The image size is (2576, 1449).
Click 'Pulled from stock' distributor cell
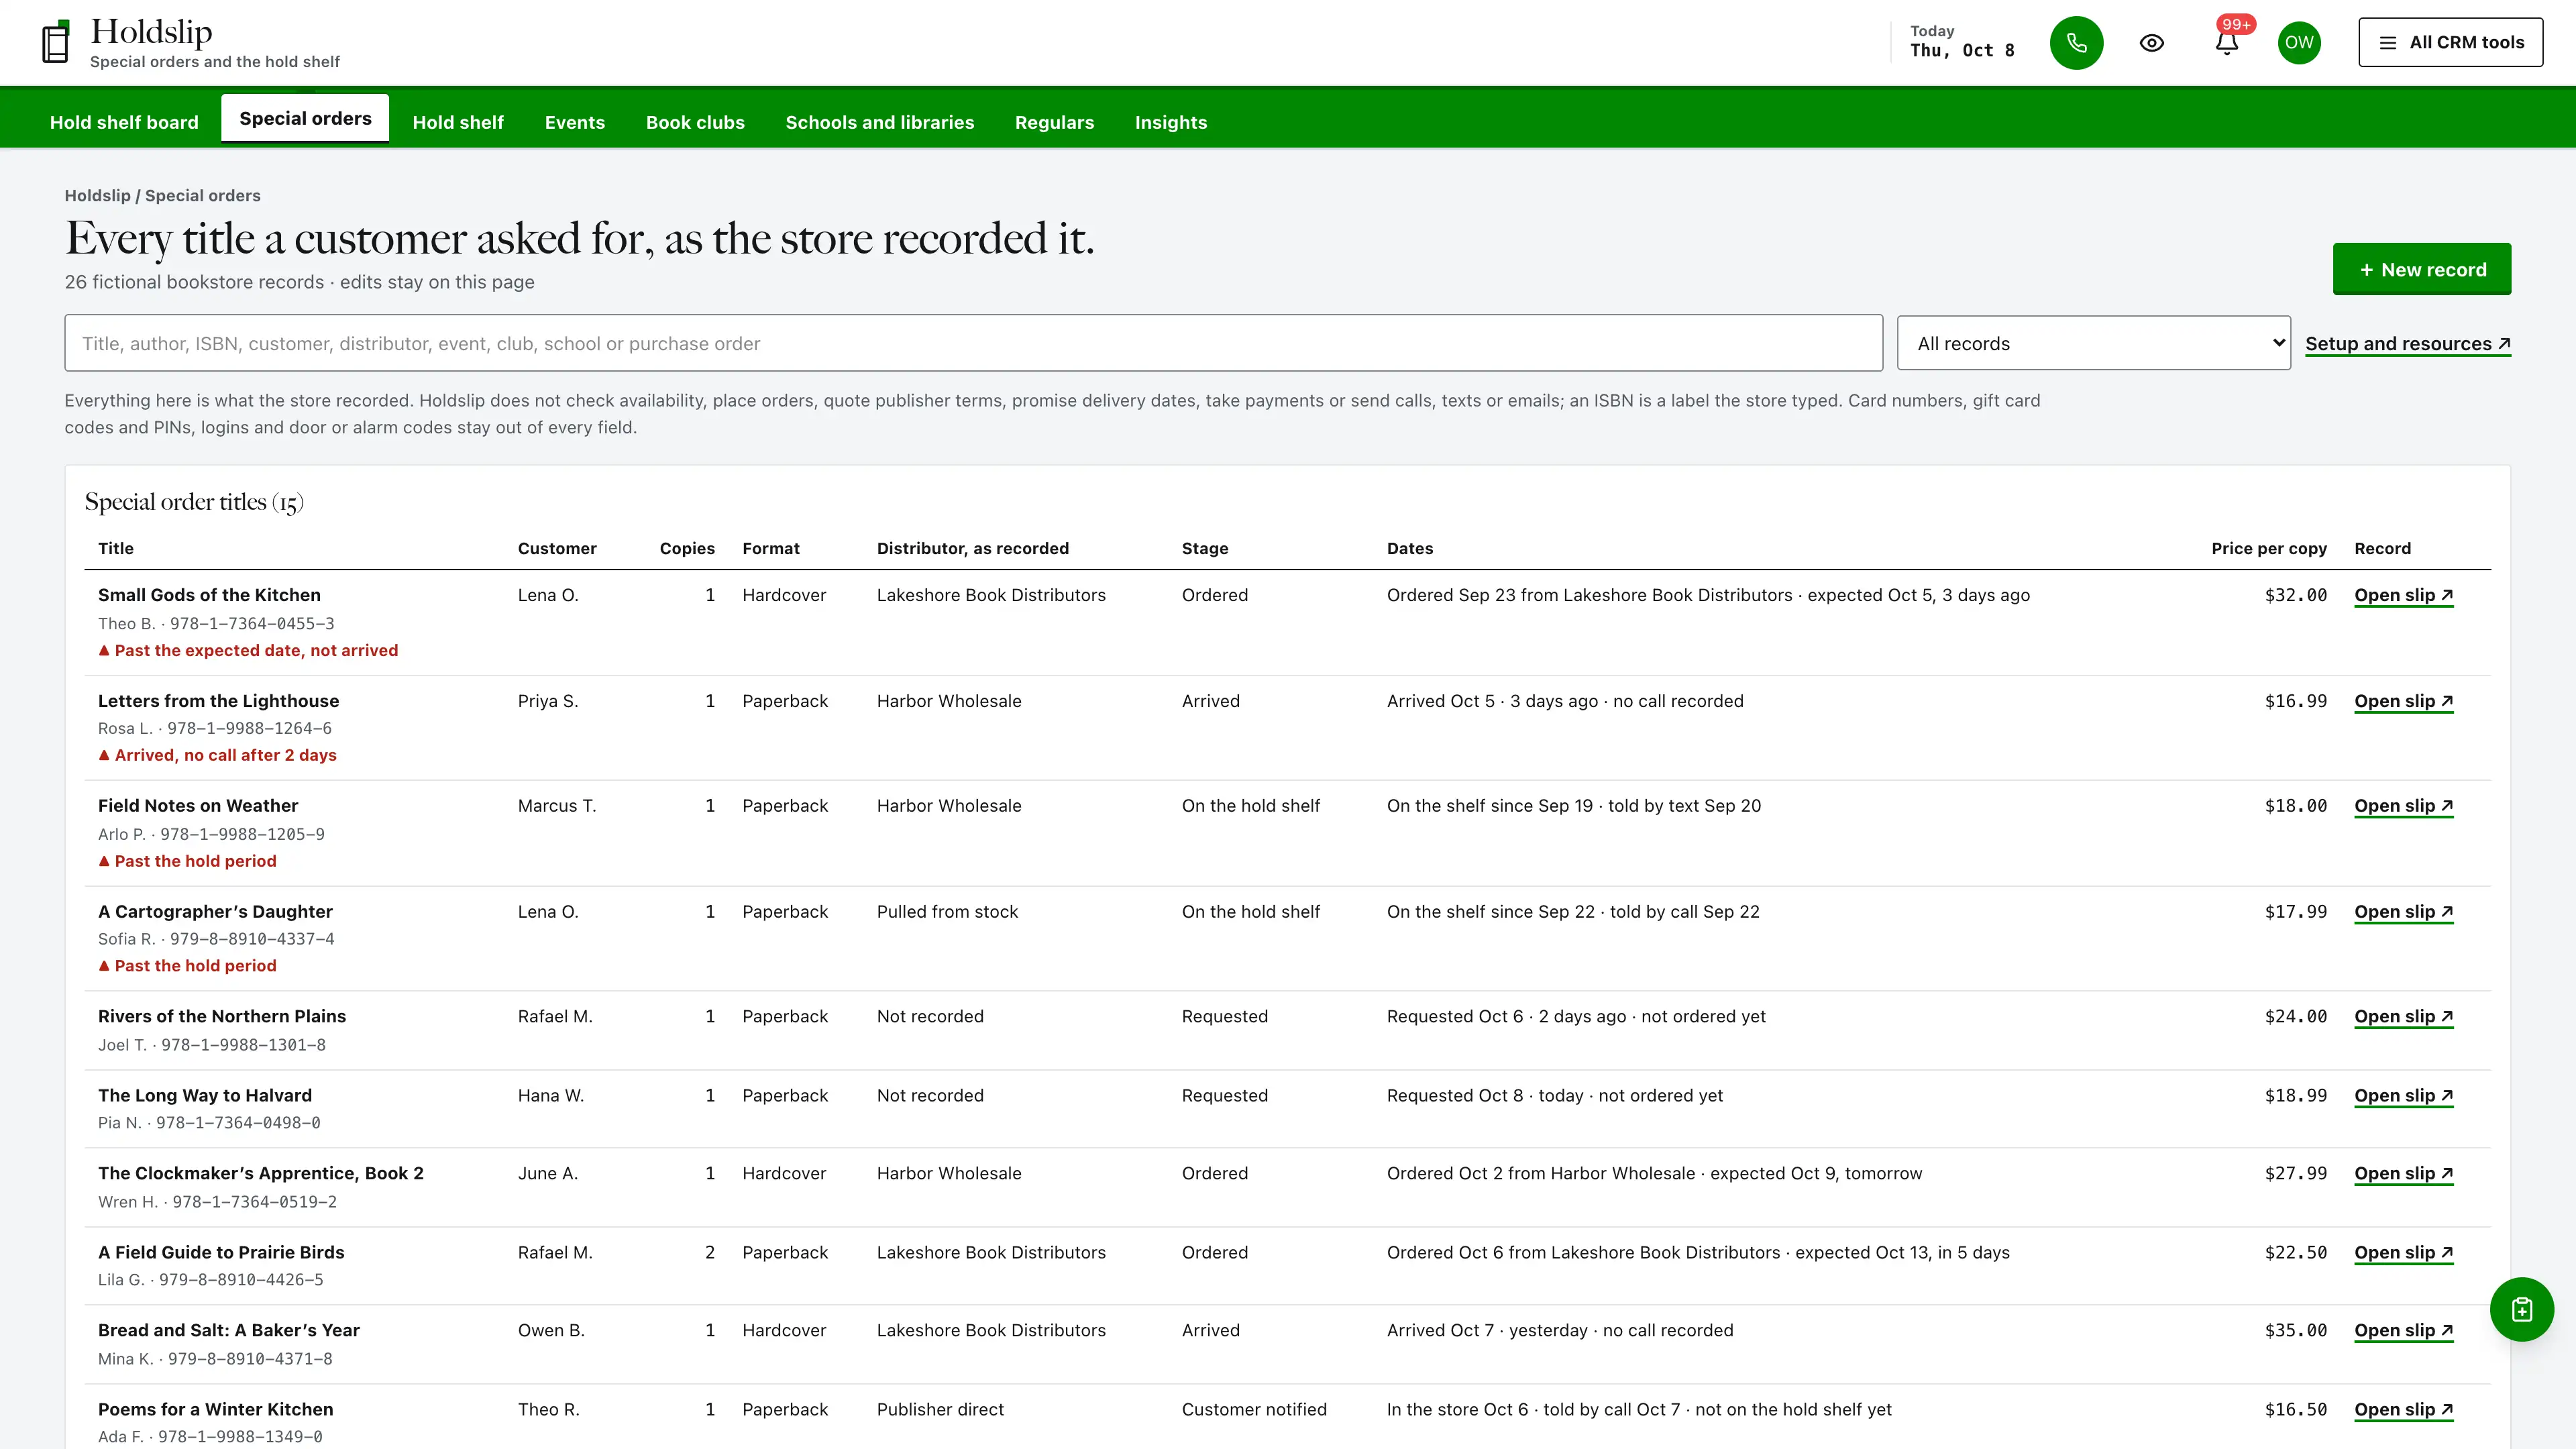[947, 912]
